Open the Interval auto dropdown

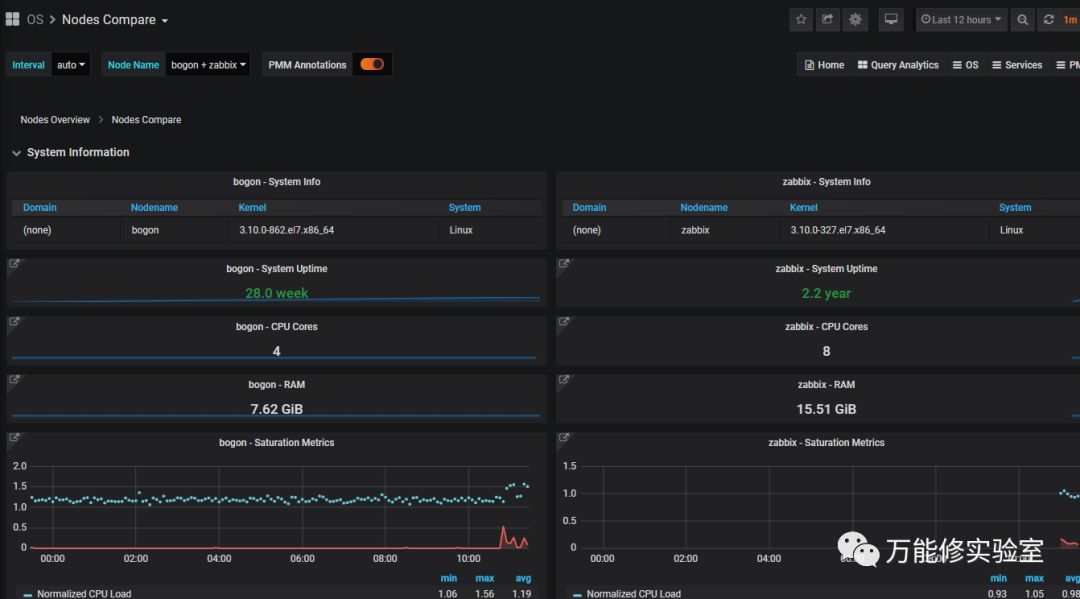tap(70, 65)
